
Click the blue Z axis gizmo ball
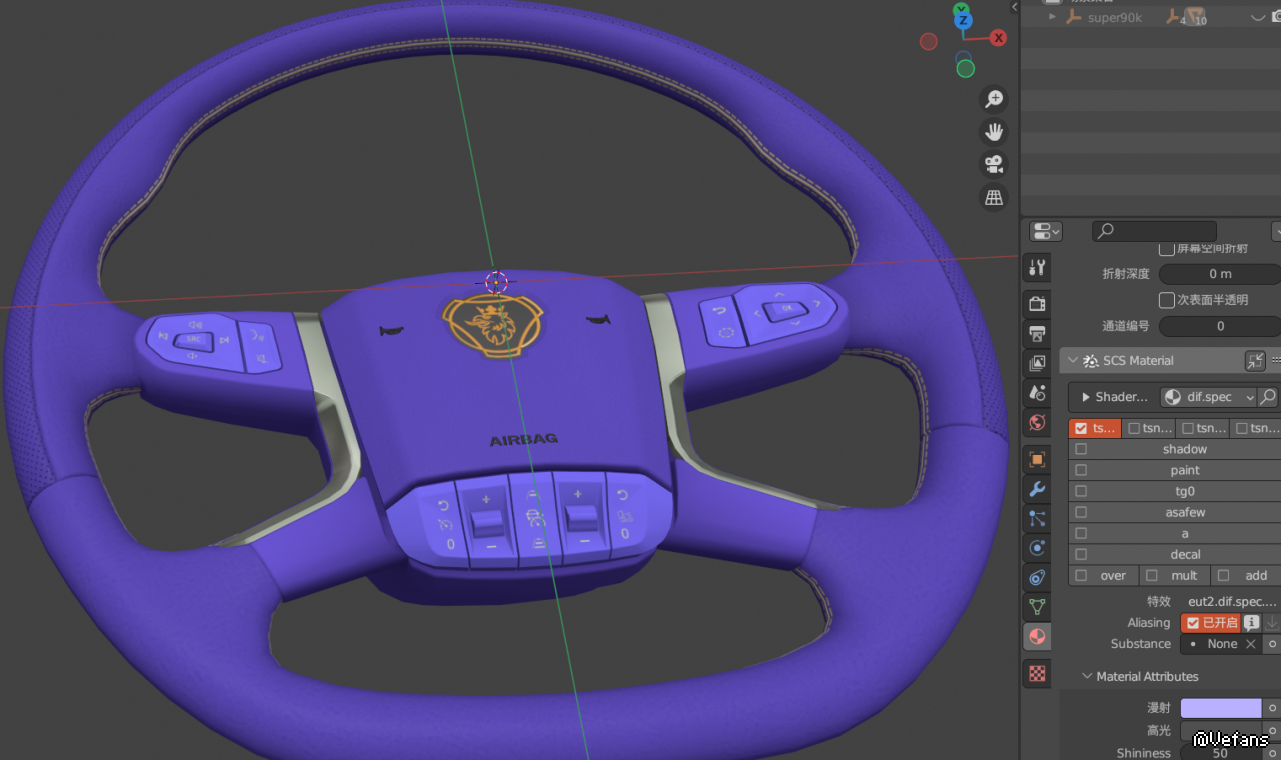963,19
